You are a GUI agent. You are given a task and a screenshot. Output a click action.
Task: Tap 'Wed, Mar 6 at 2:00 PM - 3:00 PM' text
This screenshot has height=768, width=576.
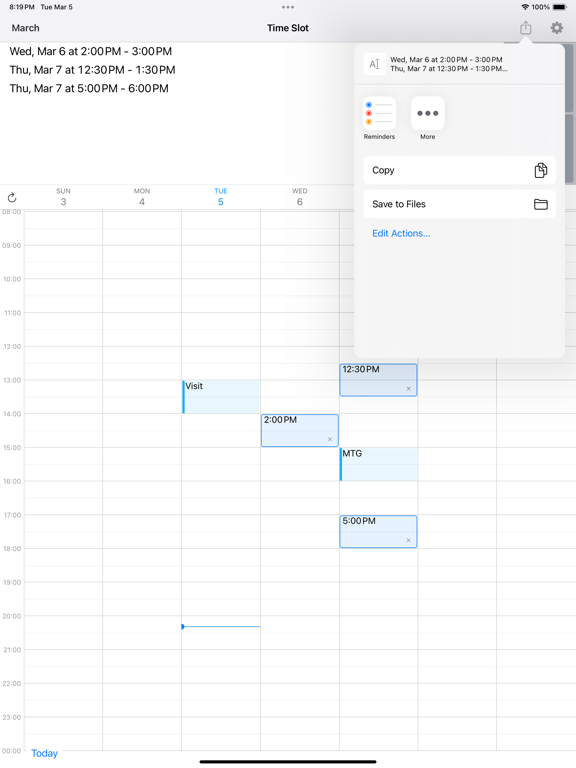click(91, 51)
